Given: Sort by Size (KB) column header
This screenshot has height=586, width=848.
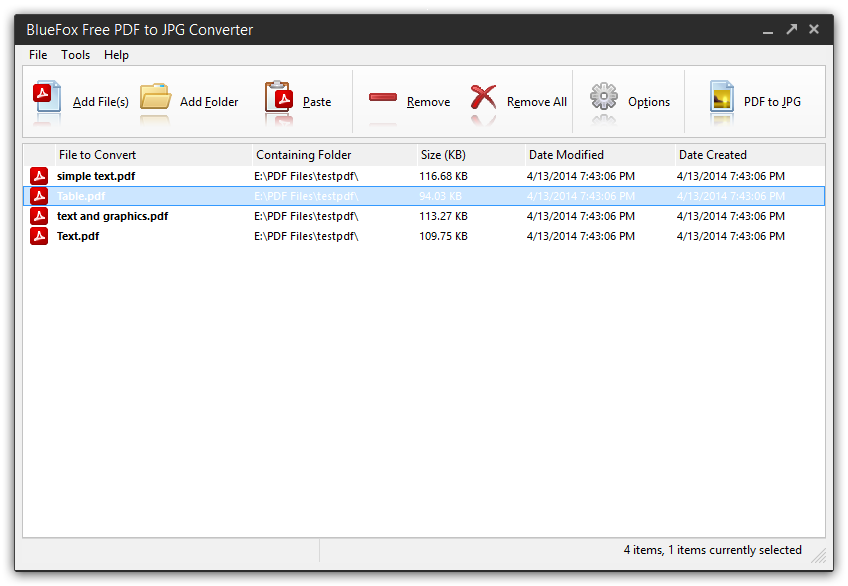Looking at the screenshot, I should click(x=471, y=155).
